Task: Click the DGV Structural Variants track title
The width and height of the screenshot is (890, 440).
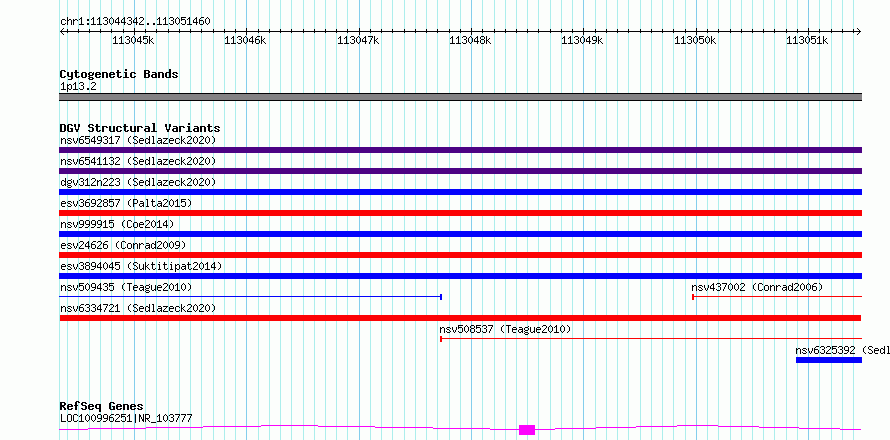Action: click(x=140, y=128)
